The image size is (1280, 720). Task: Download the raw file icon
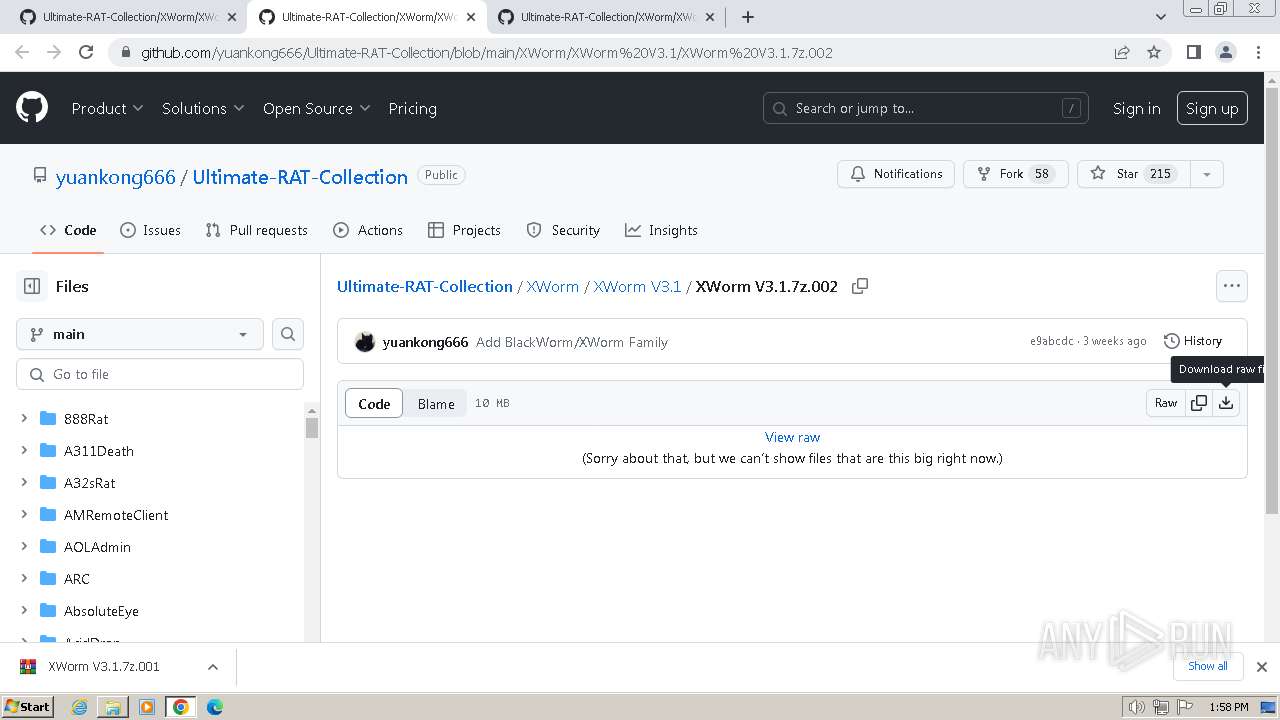click(1226, 403)
